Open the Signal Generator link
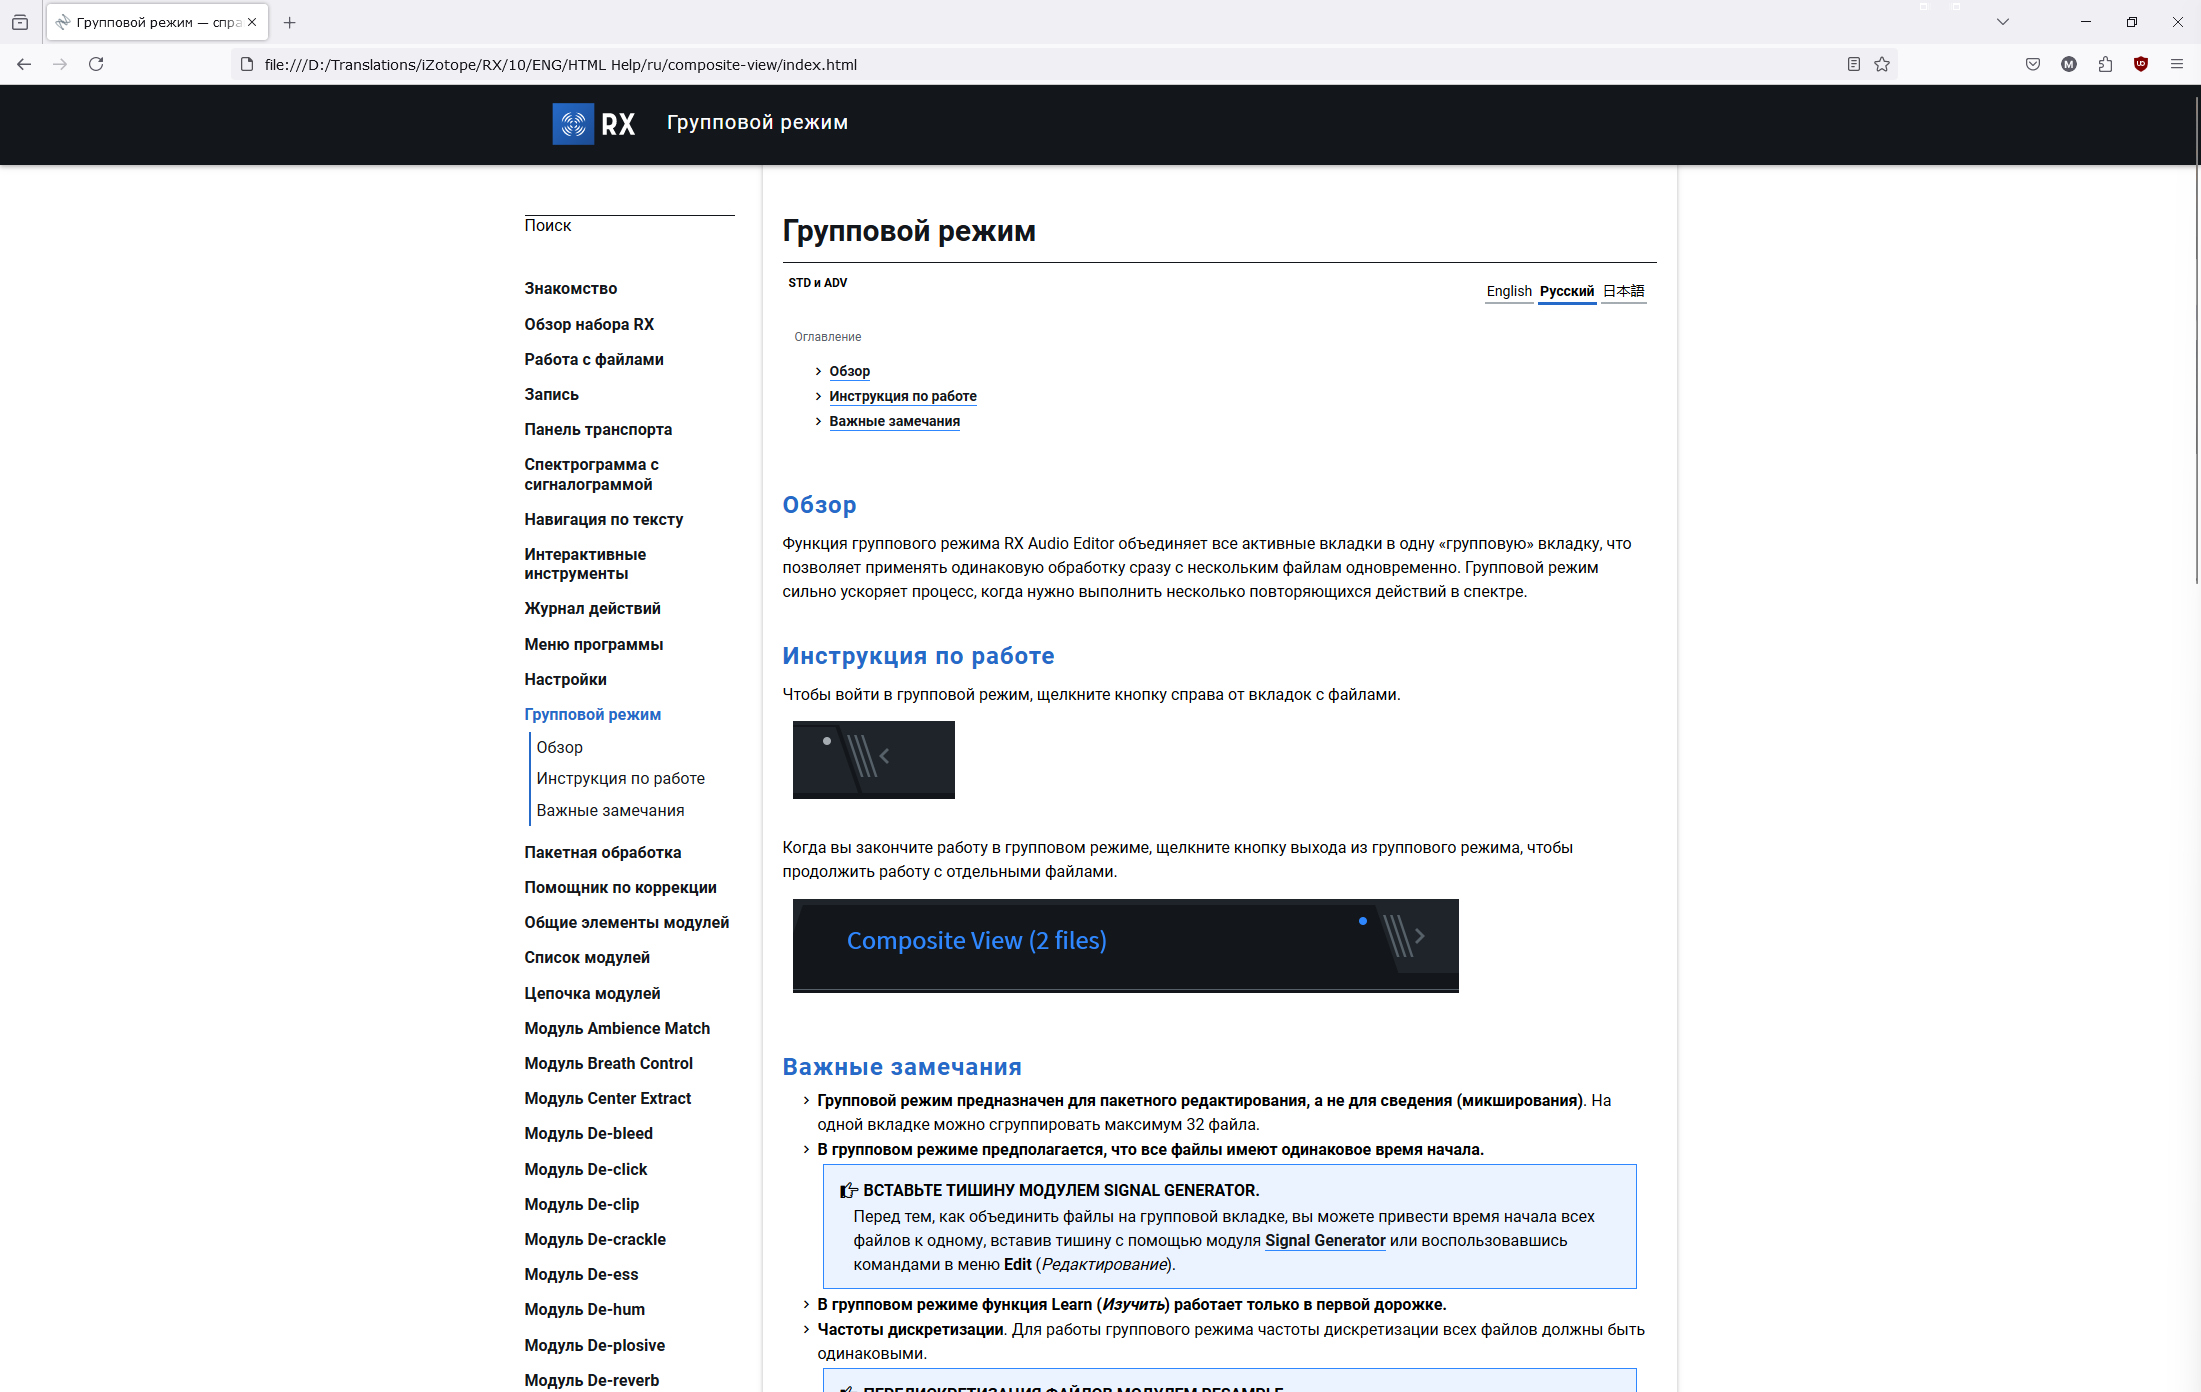 pos(1324,1240)
